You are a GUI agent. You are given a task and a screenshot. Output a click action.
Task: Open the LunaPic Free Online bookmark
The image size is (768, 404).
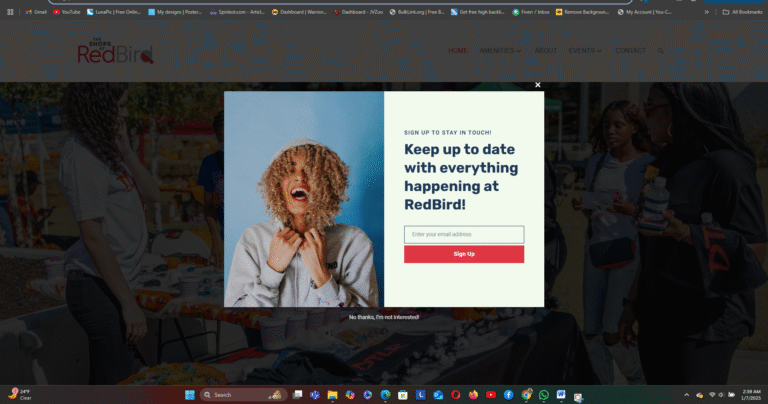pyautogui.click(x=114, y=12)
